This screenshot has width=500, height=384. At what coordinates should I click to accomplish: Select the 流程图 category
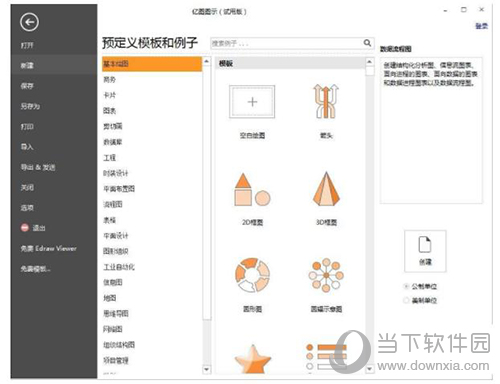pos(113,204)
